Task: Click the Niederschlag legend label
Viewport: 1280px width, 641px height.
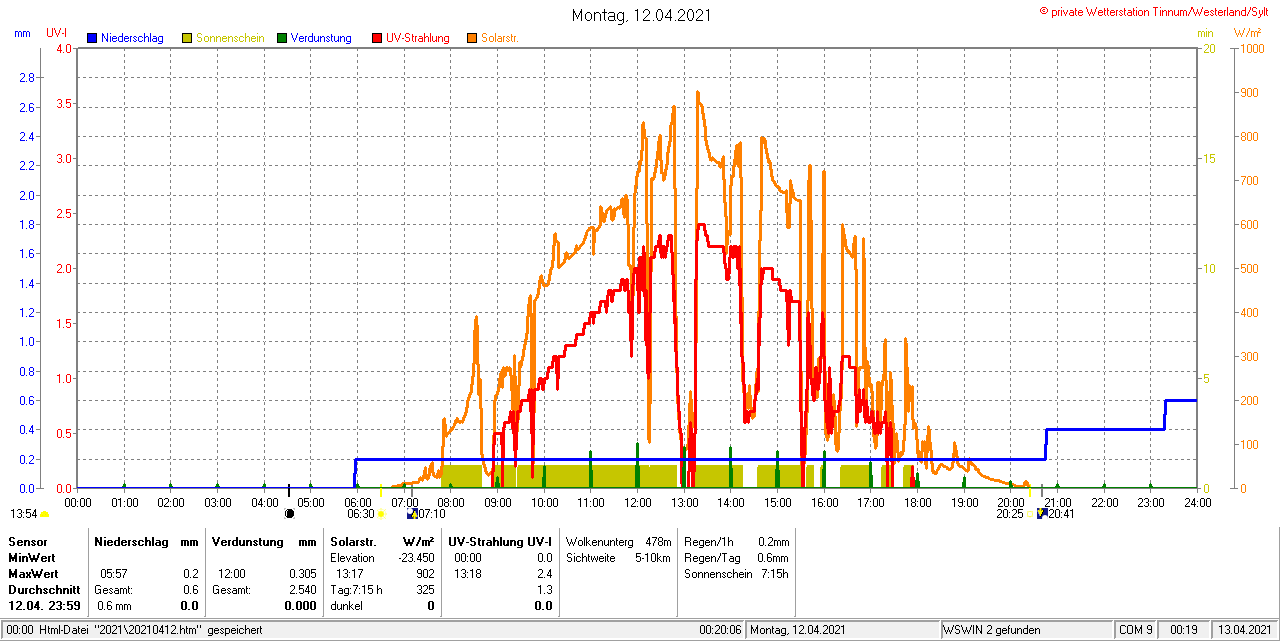Action: (x=132, y=38)
